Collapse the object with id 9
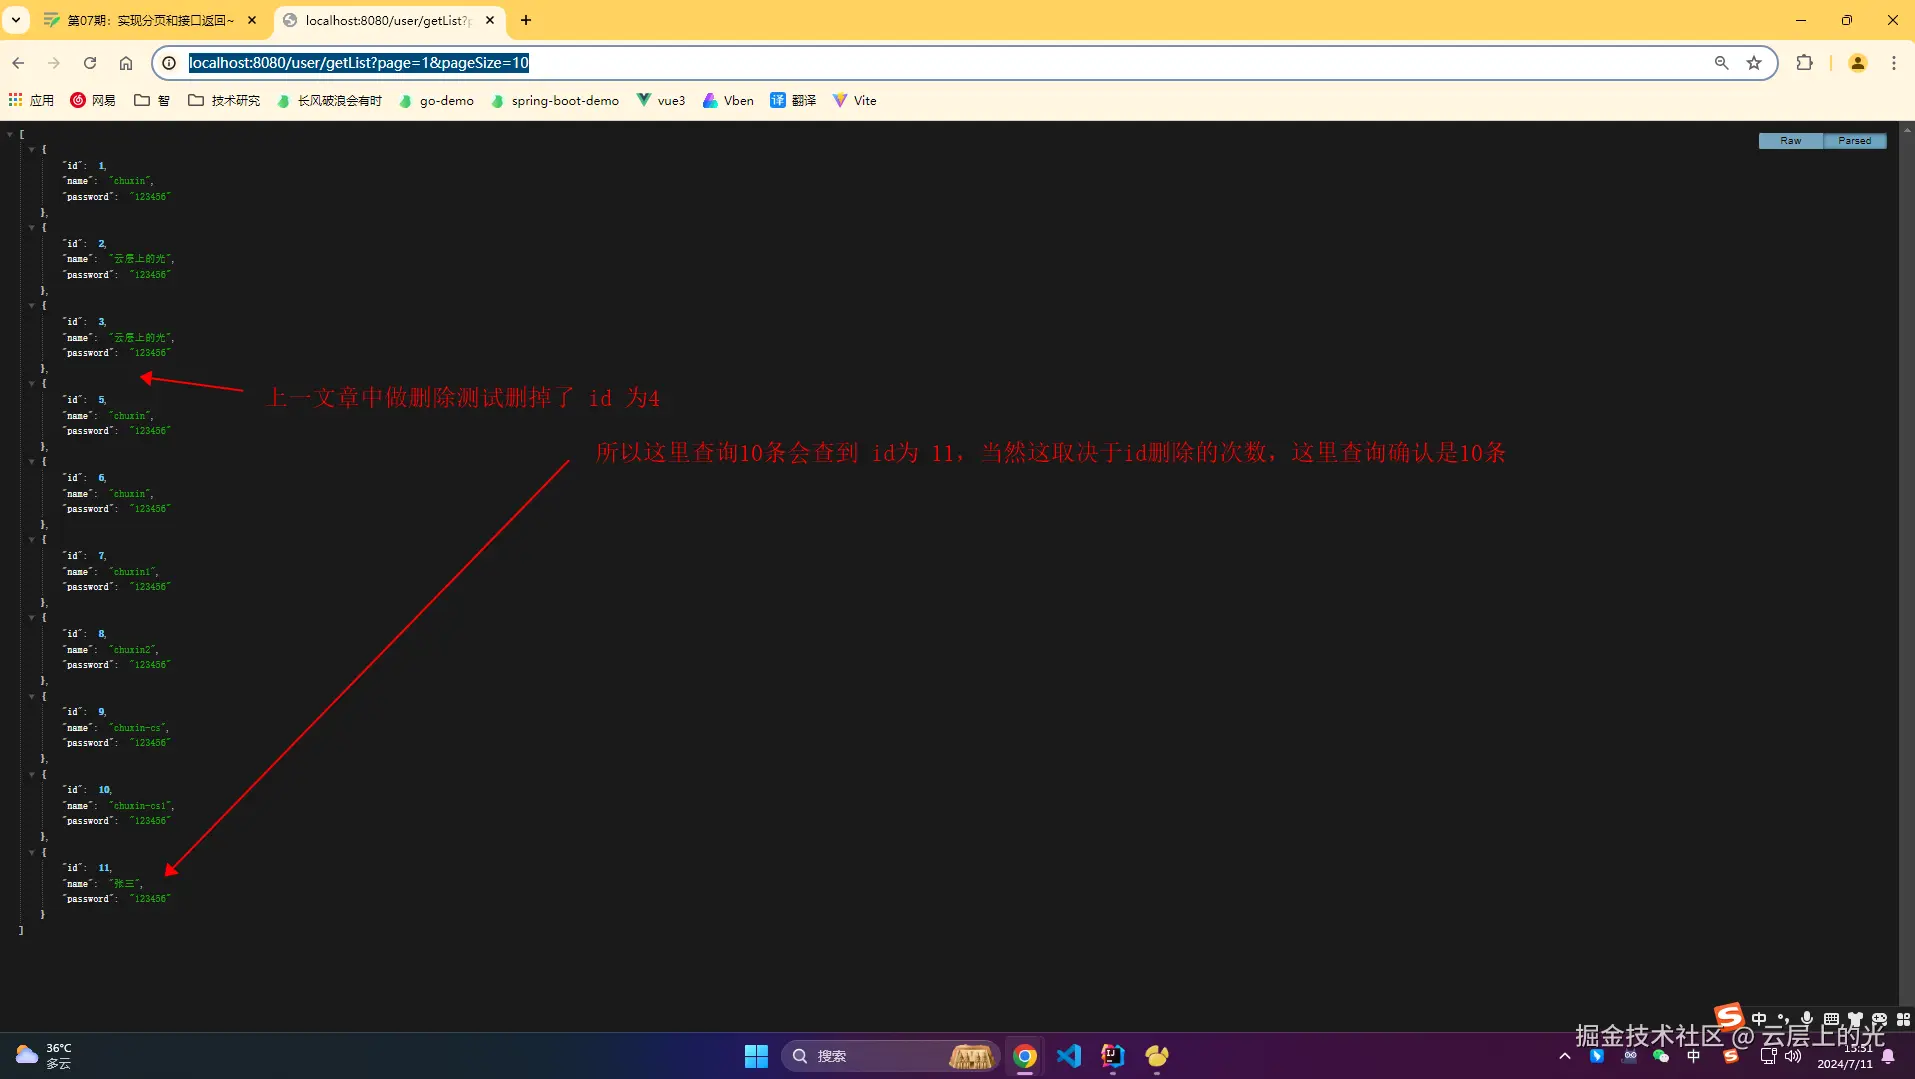Image resolution: width=1915 pixels, height=1079 pixels. (x=32, y=695)
